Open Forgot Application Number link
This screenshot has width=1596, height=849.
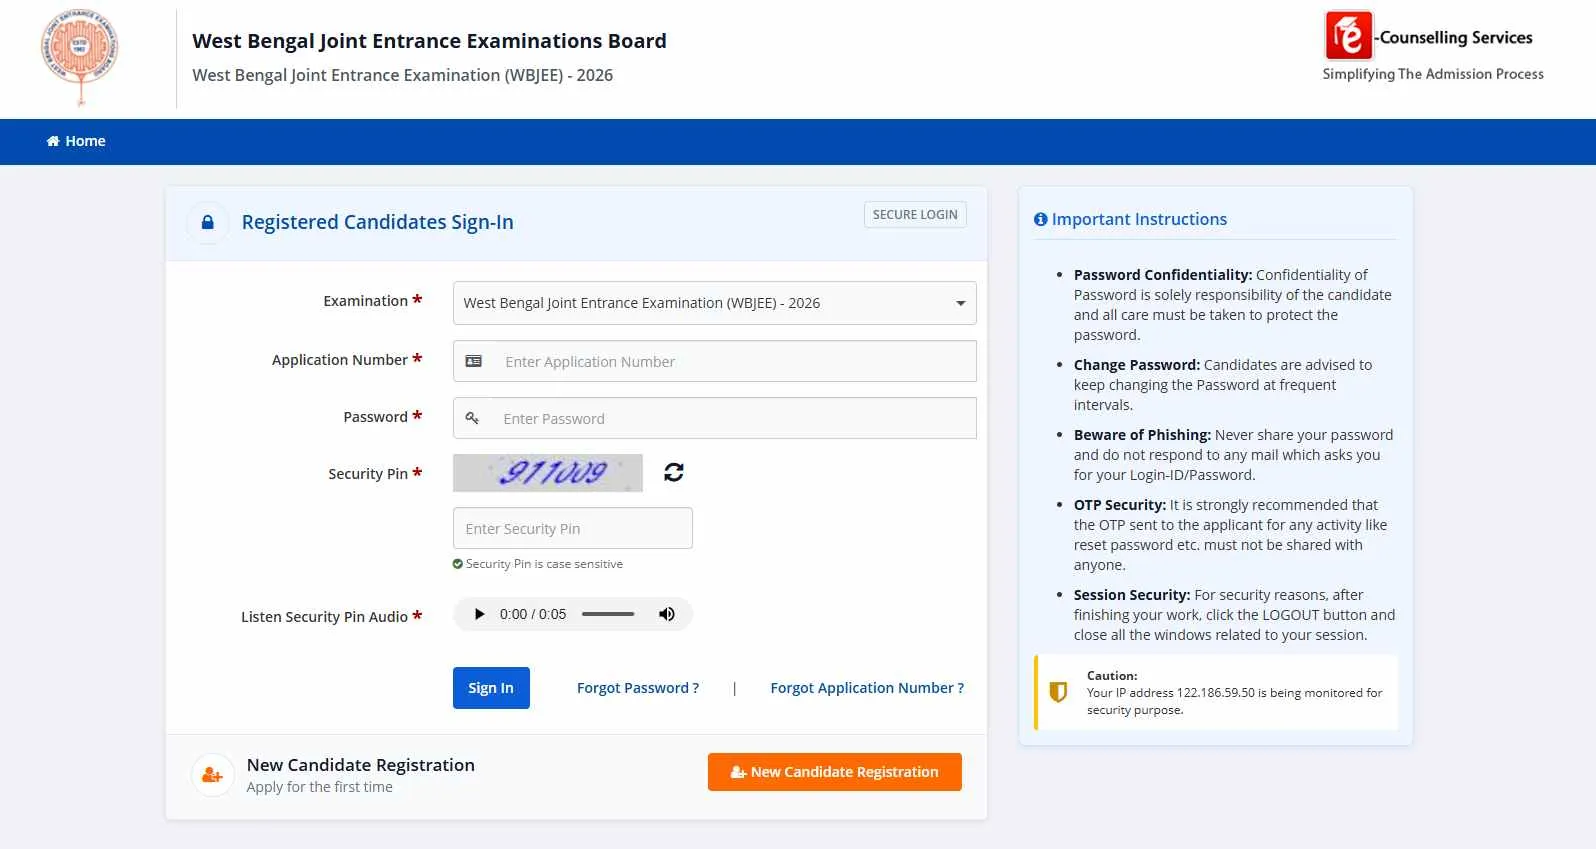[867, 688]
